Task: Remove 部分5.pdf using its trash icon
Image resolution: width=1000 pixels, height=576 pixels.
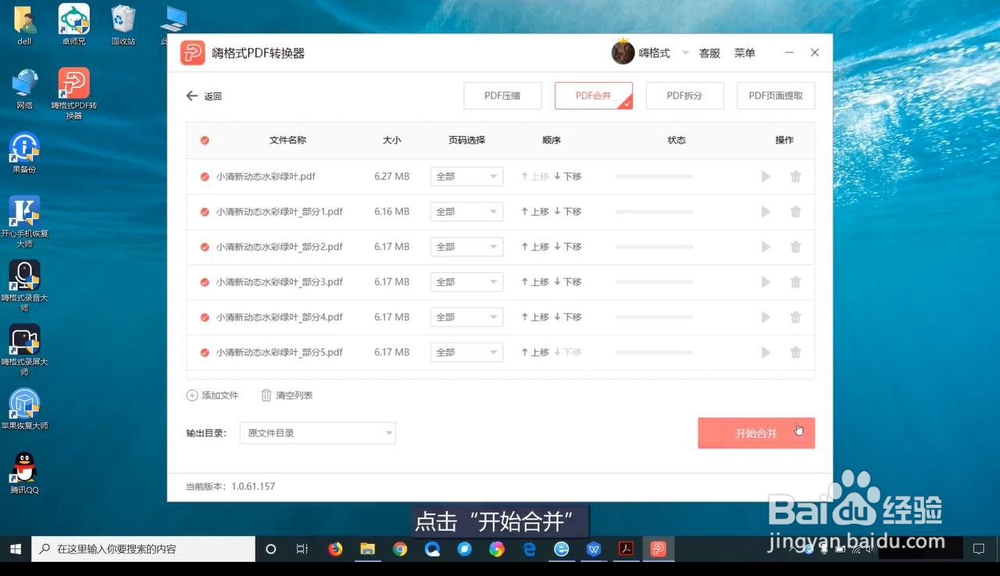Action: (x=795, y=352)
